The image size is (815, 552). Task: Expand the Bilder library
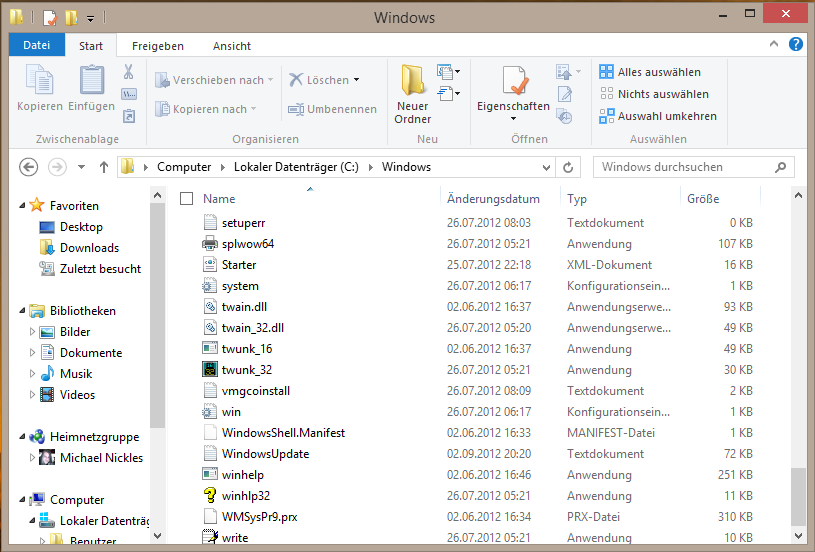tap(32, 332)
